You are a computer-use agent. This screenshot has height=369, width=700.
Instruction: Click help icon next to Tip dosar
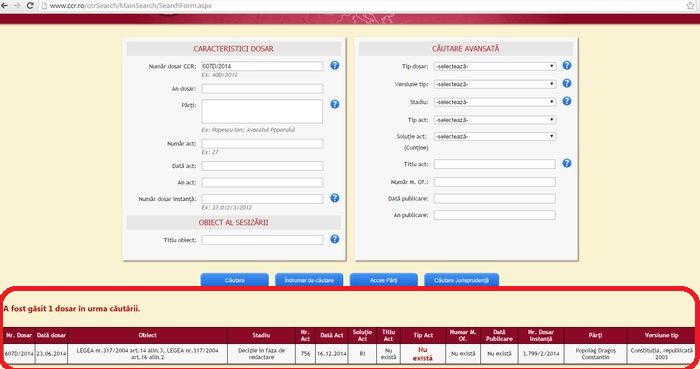[567, 66]
